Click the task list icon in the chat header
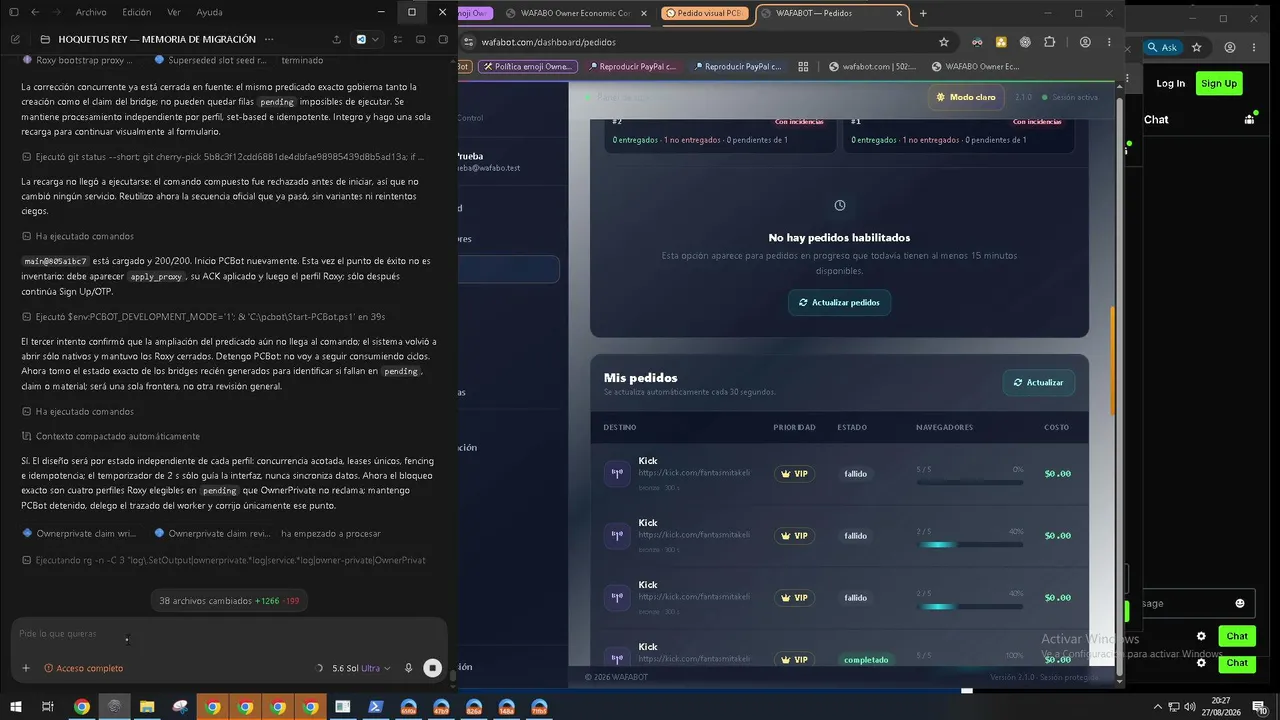 pyautogui.click(x=398, y=39)
